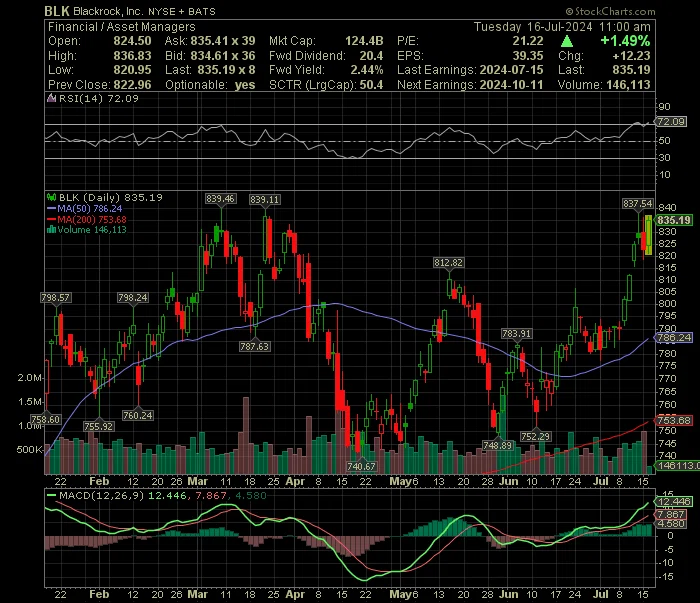Screen dimensions: 700x603
Task: Click the BLK ticker symbol title
Action: [x=57, y=11]
